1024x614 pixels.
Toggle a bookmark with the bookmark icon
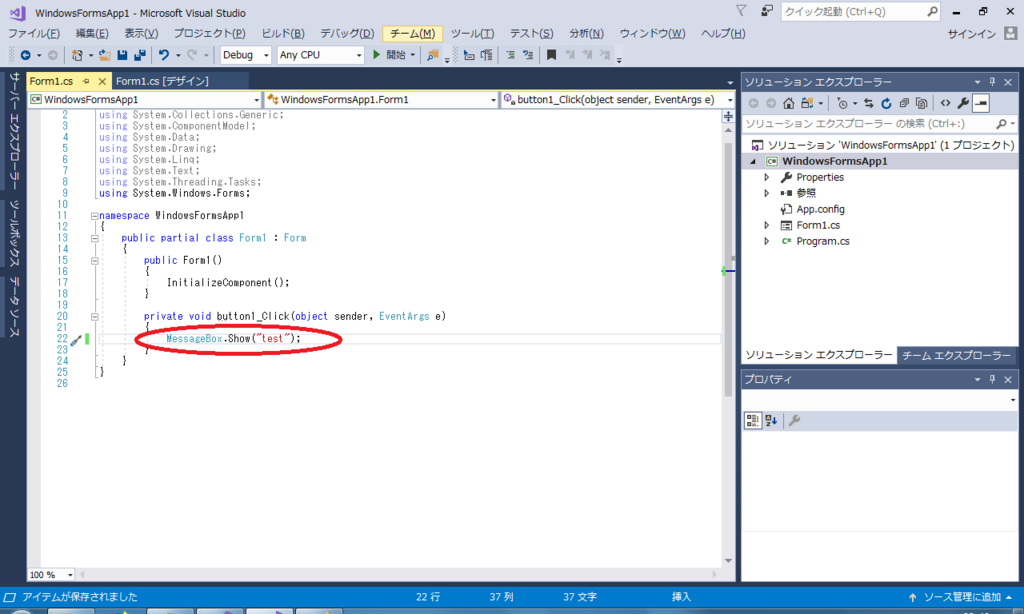click(551, 56)
